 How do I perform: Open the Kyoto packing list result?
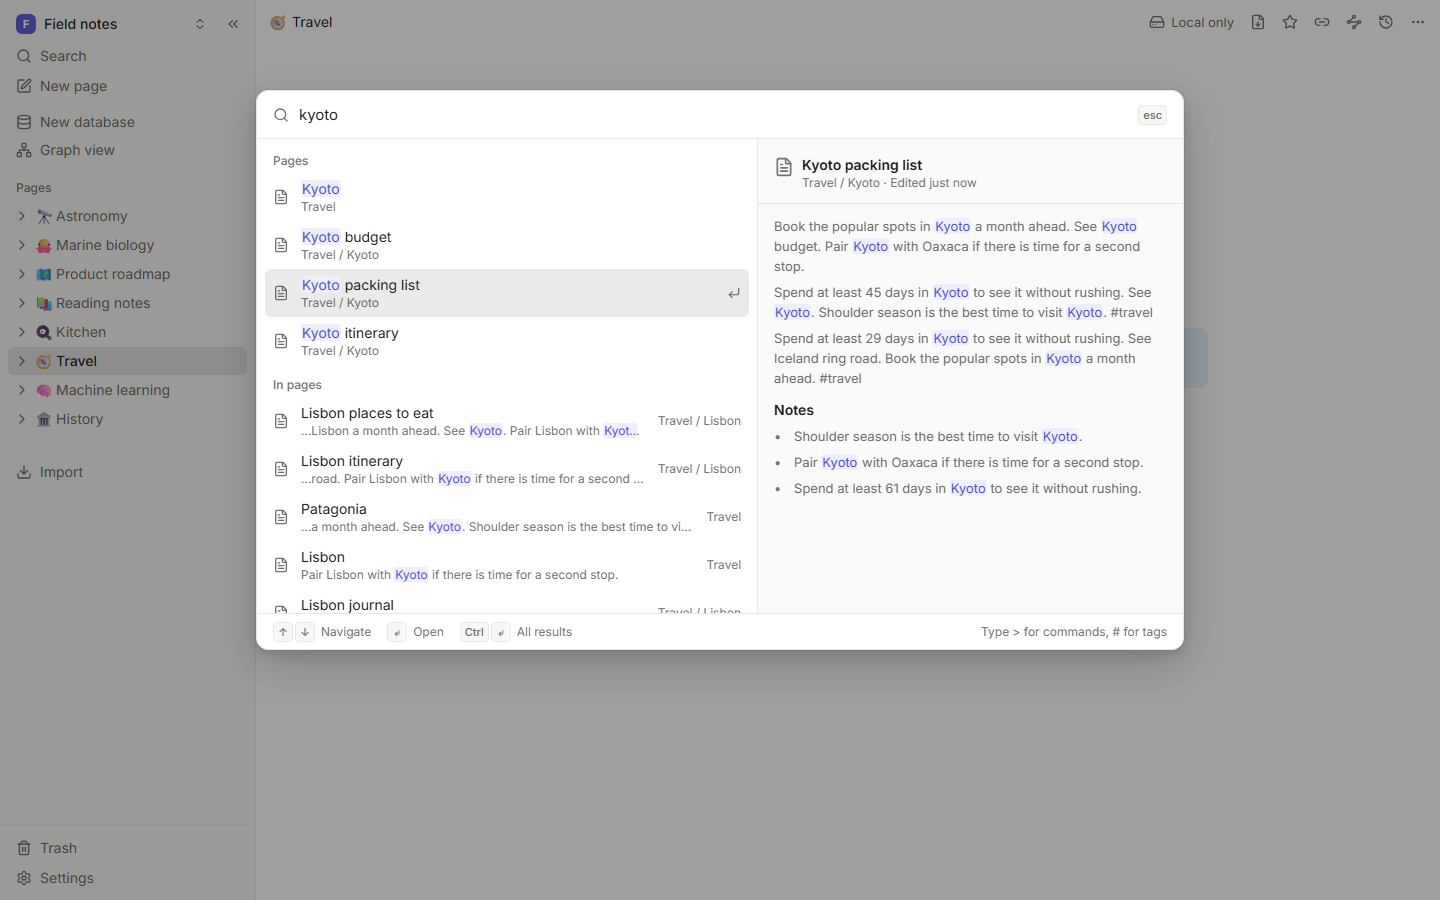(507, 293)
